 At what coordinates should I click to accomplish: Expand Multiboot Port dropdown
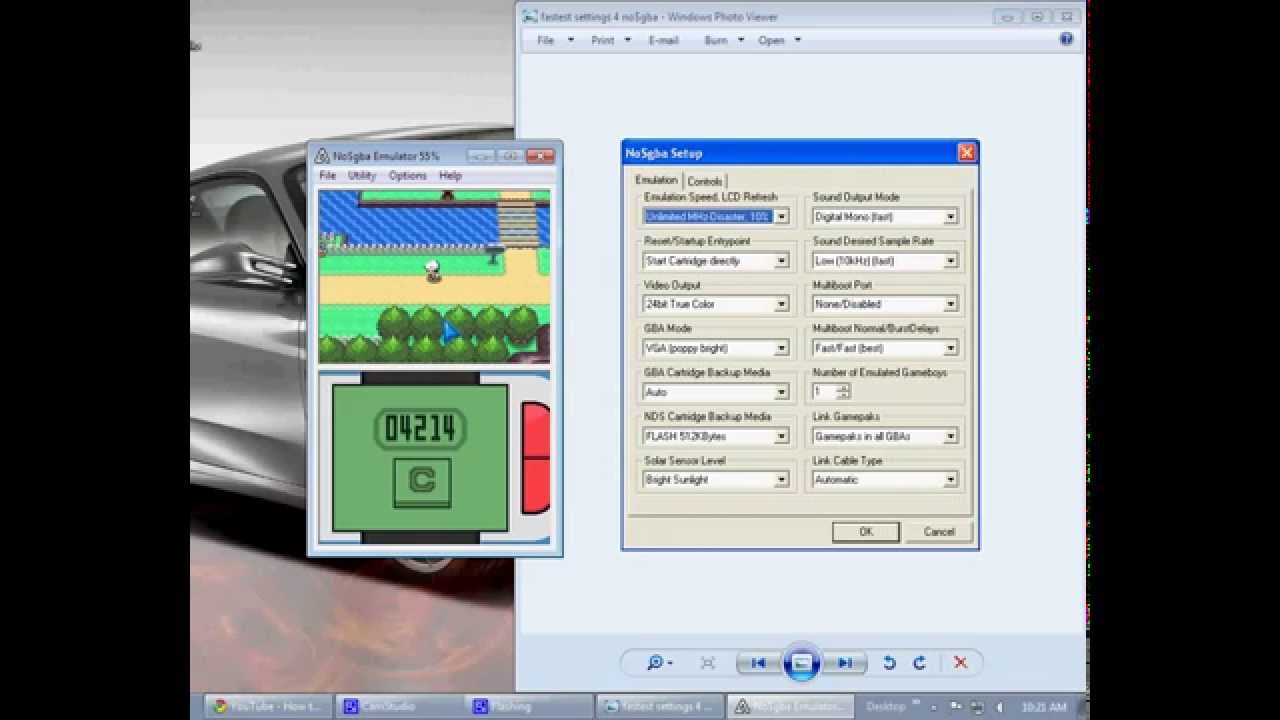950,304
